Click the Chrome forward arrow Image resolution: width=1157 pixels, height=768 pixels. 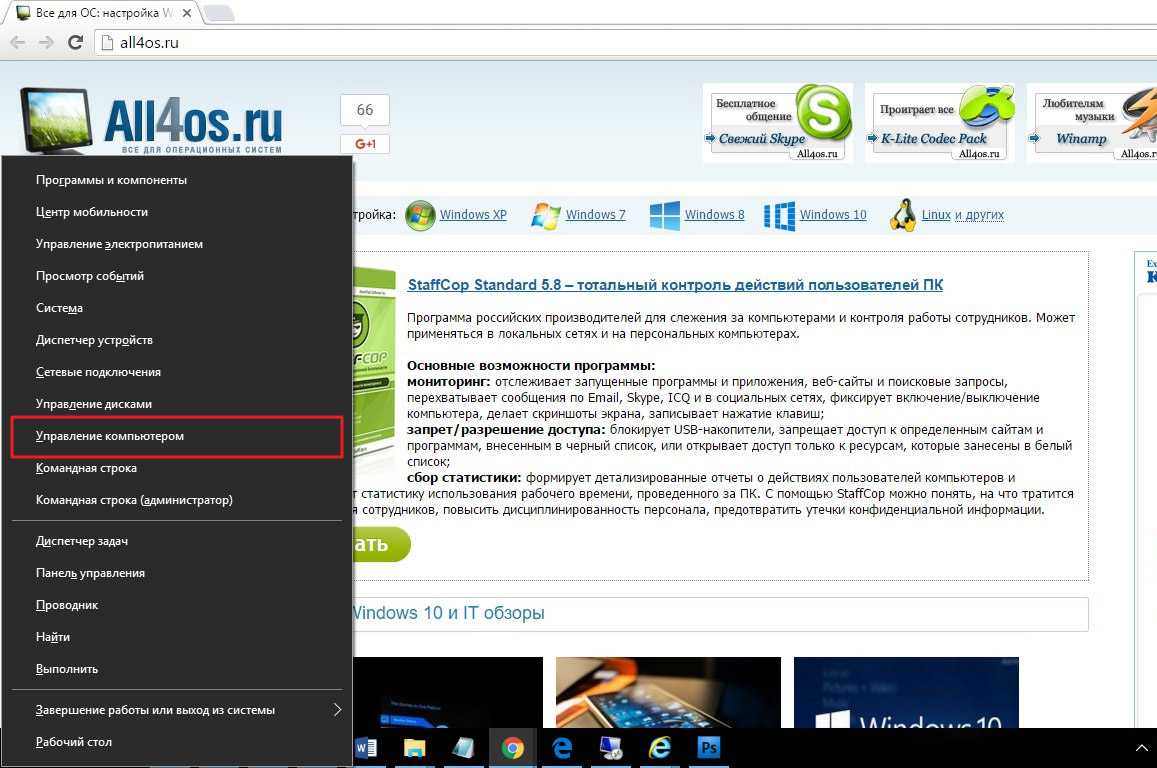pos(46,43)
